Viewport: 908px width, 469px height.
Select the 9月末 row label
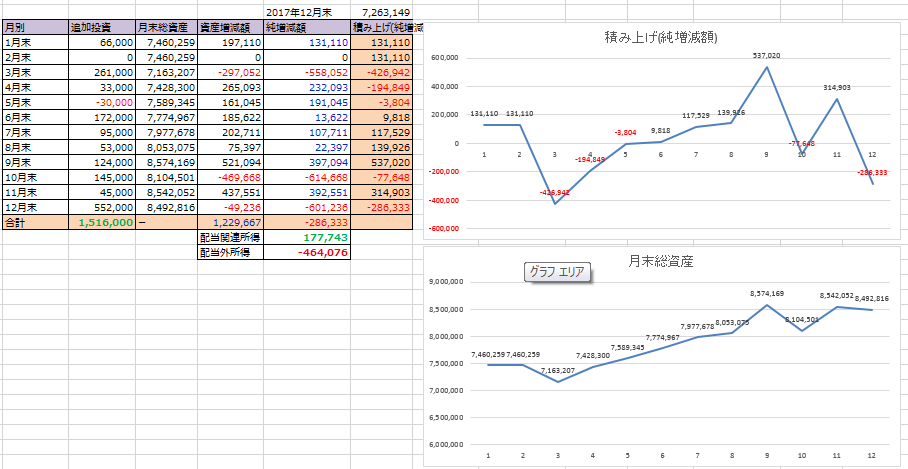click(x=35, y=163)
